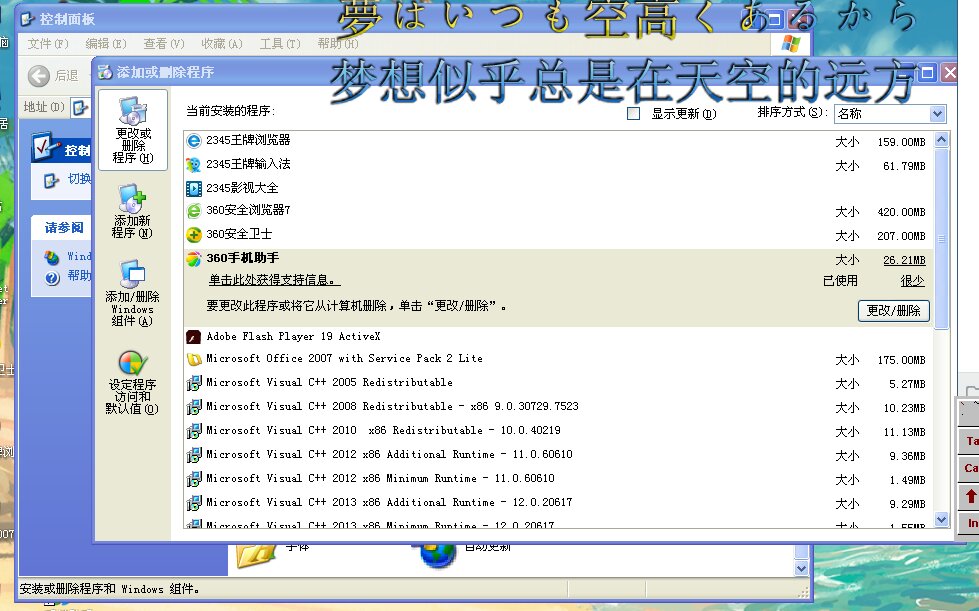
Task: Click the Help (帮助) question mark icon in sidebar
Action: pos(52,278)
